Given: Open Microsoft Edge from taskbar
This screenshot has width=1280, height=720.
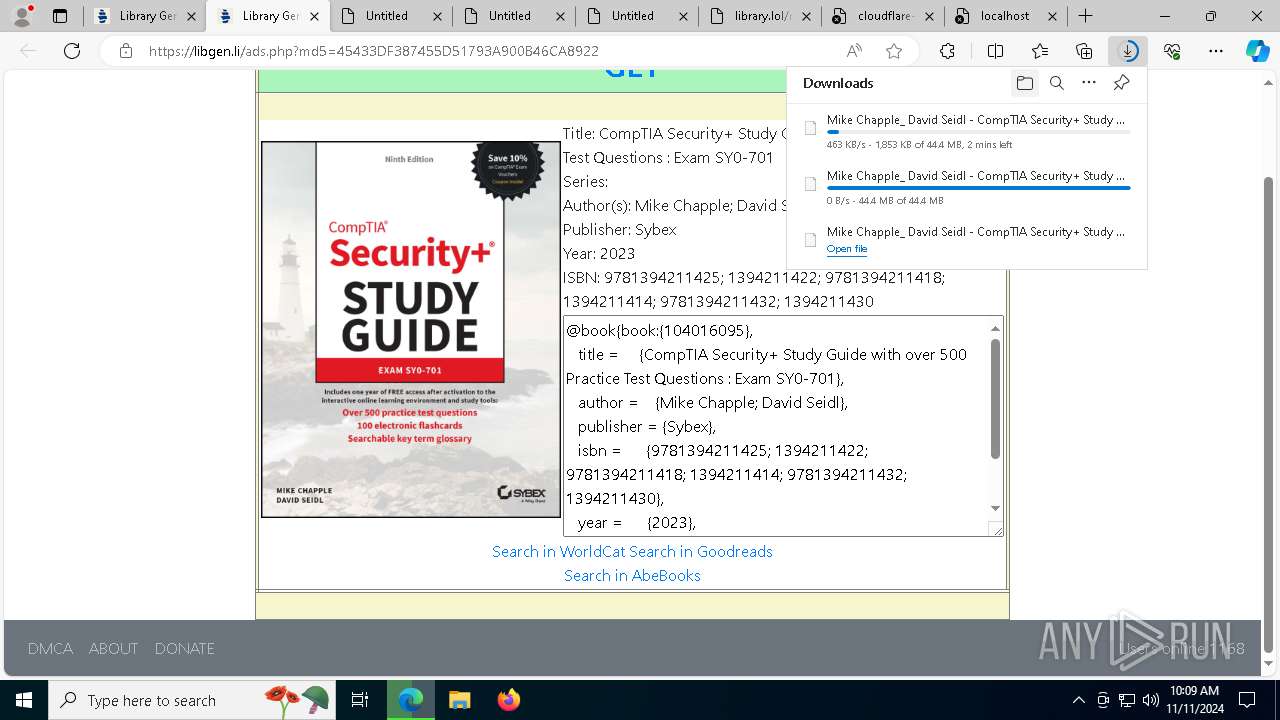Looking at the screenshot, I should [x=411, y=700].
